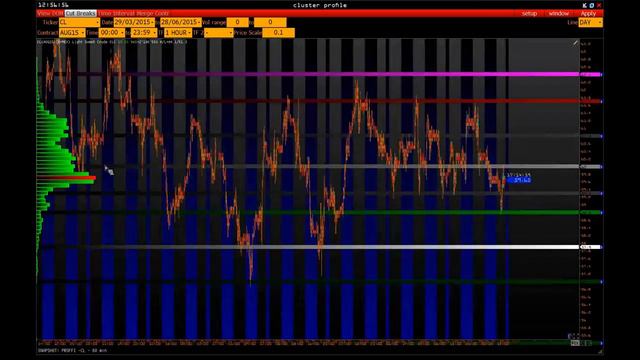Click the window resize grip in corner

coord(600,351)
